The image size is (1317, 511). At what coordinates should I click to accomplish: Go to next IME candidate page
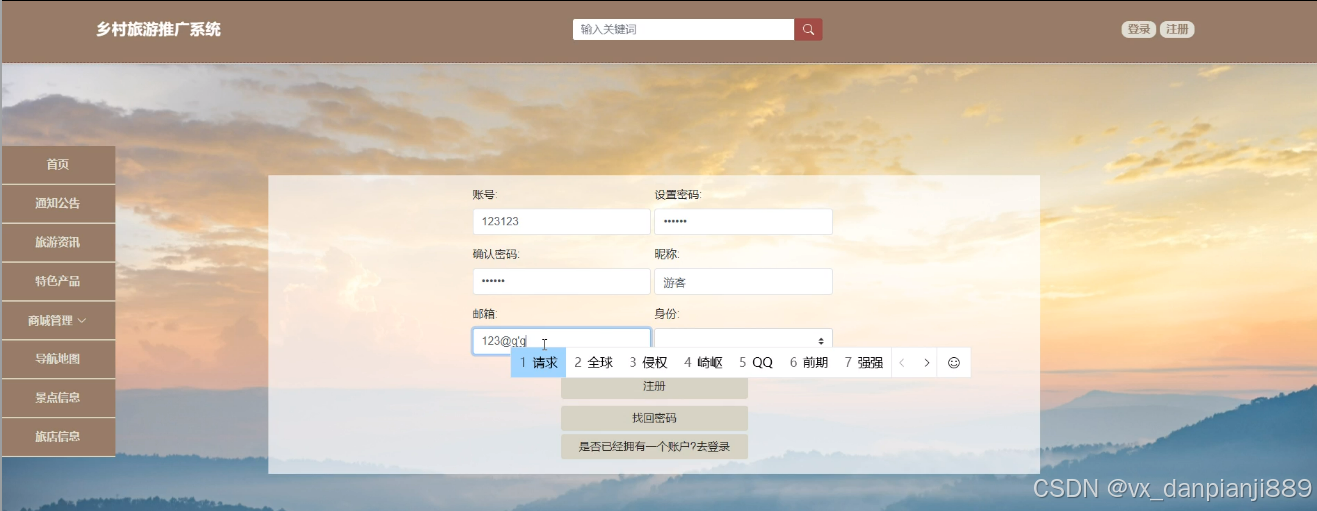tap(927, 363)
